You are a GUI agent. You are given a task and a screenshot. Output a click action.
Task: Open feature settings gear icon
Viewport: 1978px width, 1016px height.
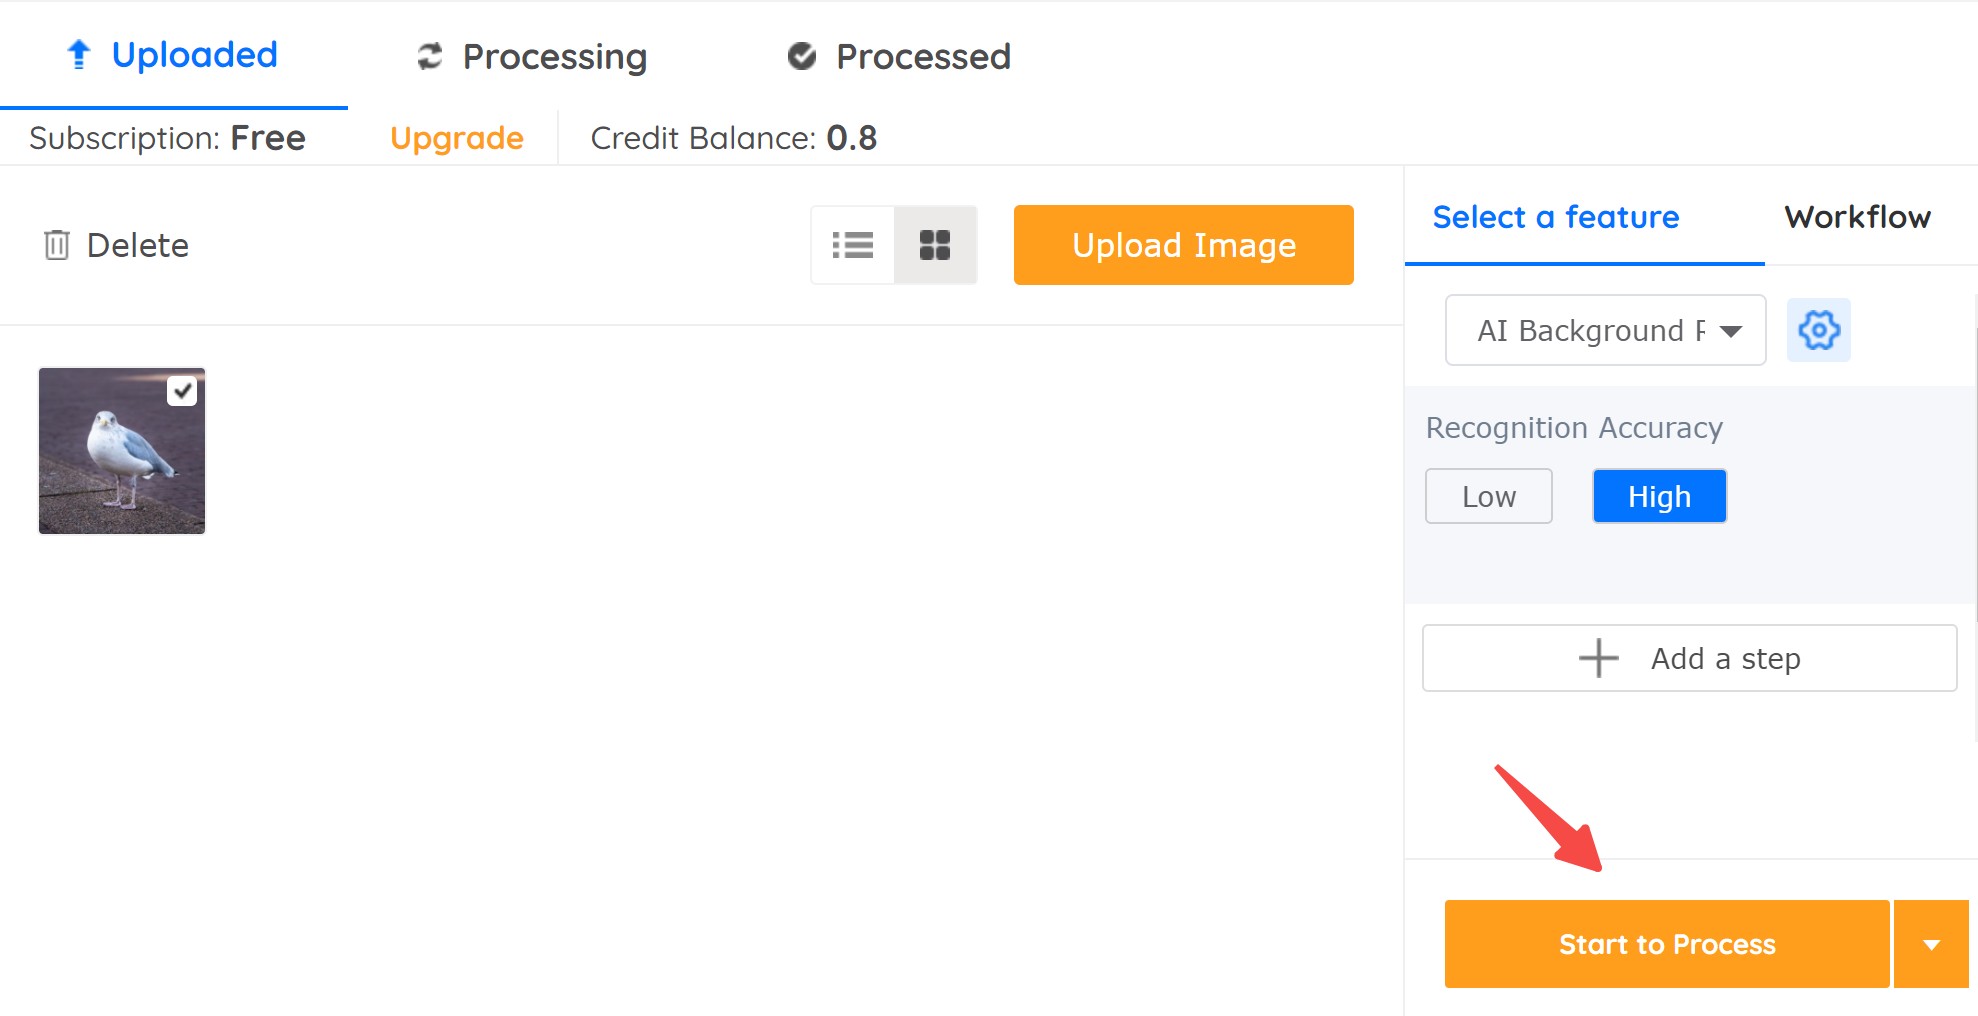point(1819,330)
